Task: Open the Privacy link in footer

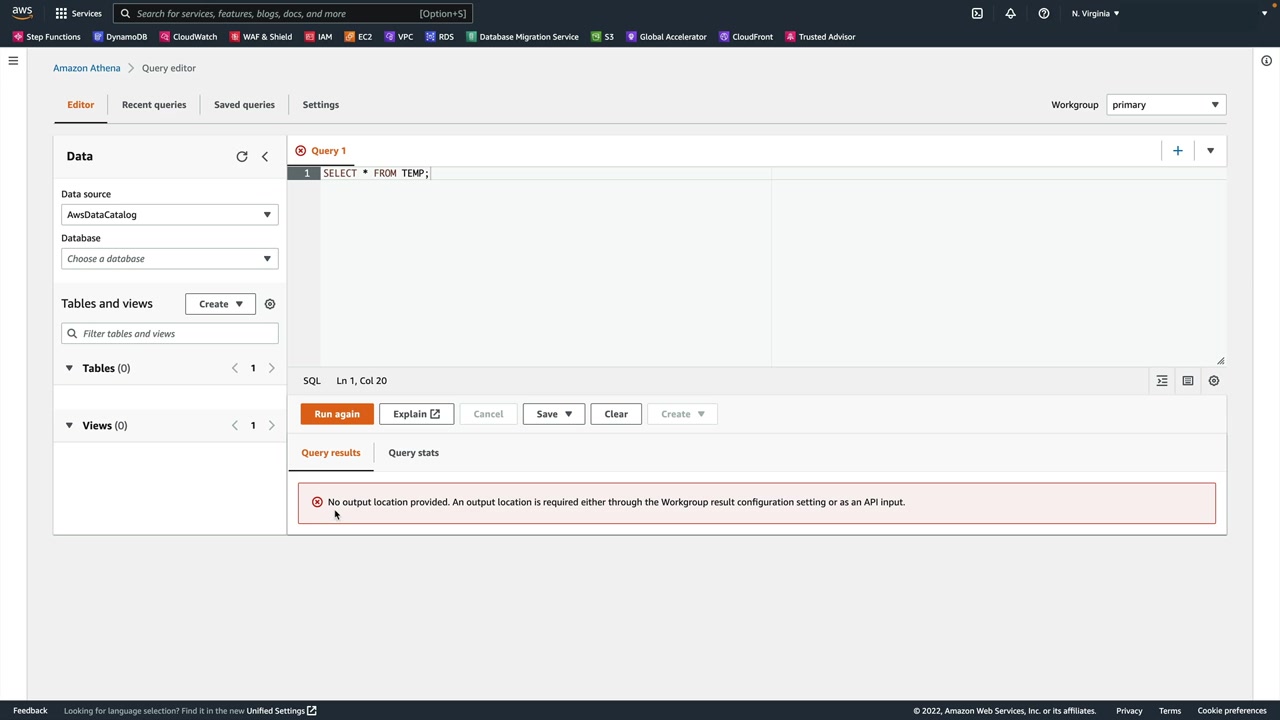Action: click(1129, 711)
